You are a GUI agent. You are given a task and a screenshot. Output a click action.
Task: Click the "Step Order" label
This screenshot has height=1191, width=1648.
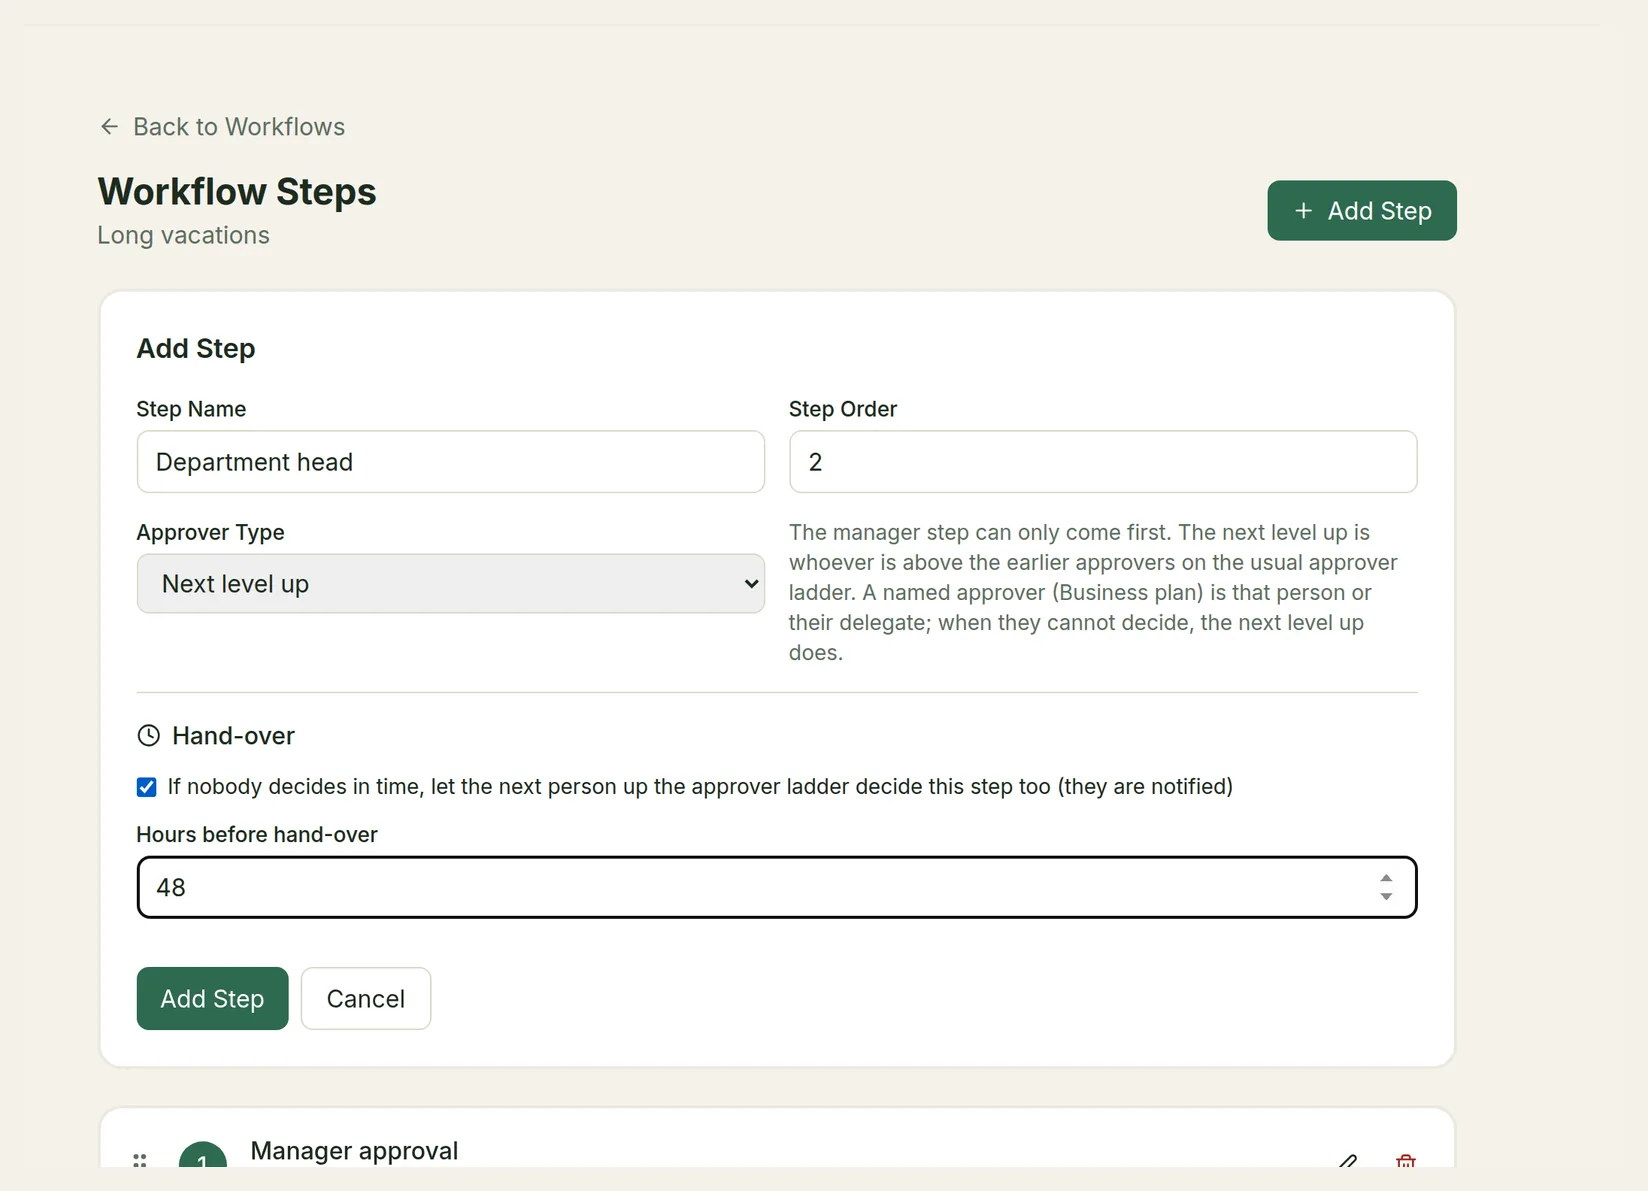[843, 409]
